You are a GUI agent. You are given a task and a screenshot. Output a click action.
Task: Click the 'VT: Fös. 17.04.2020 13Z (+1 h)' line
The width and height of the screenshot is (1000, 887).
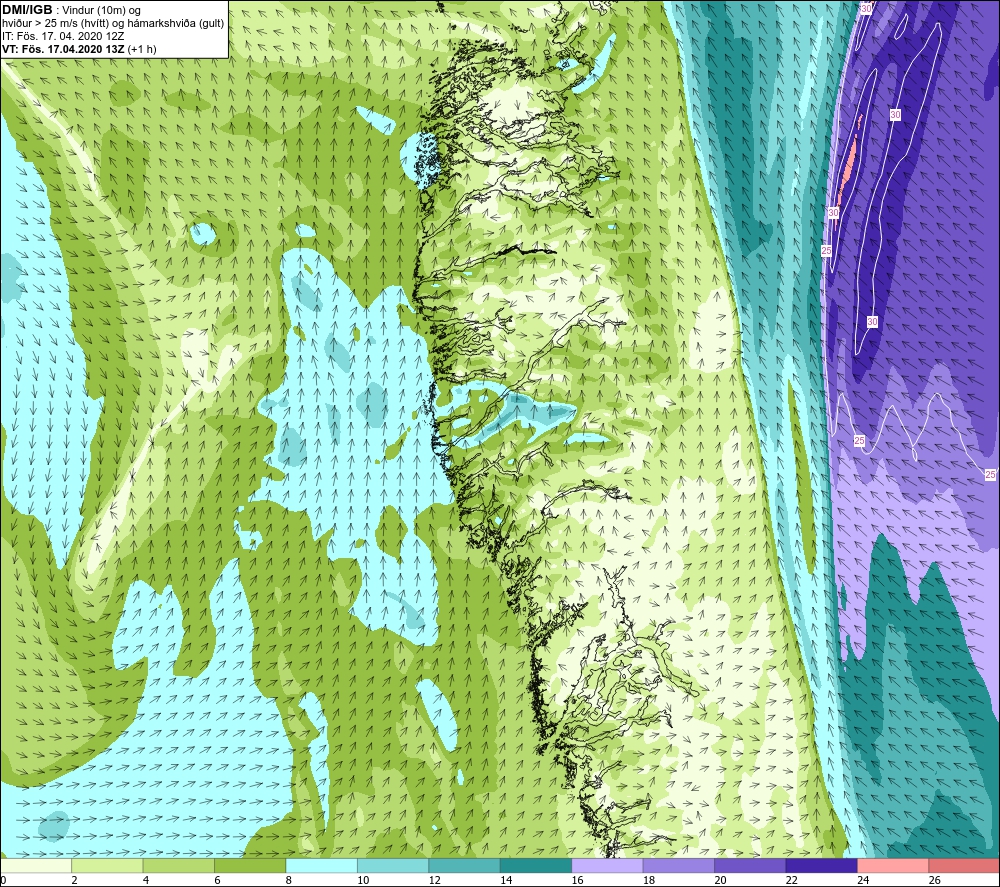point(79,49)
